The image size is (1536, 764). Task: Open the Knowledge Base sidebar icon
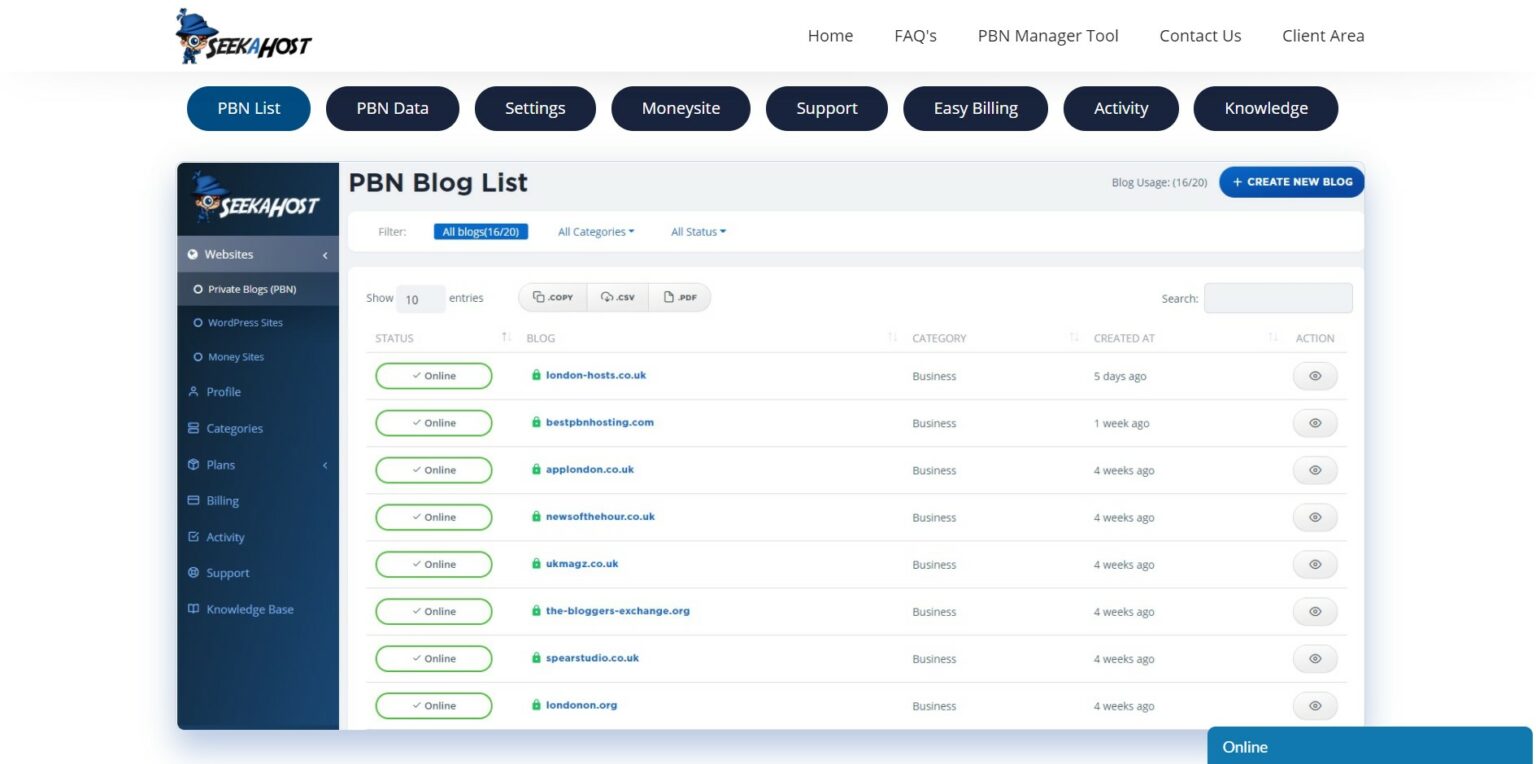[193, 609]
